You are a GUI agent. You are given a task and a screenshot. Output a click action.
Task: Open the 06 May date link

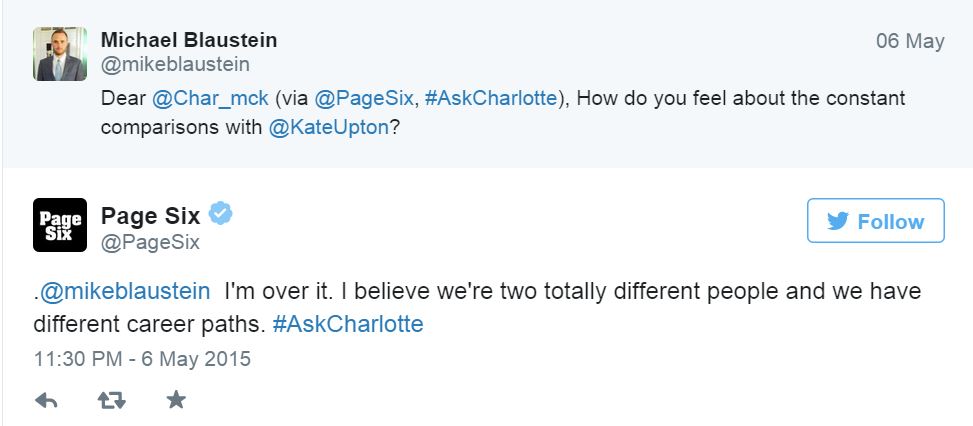[x=910, y=41]
